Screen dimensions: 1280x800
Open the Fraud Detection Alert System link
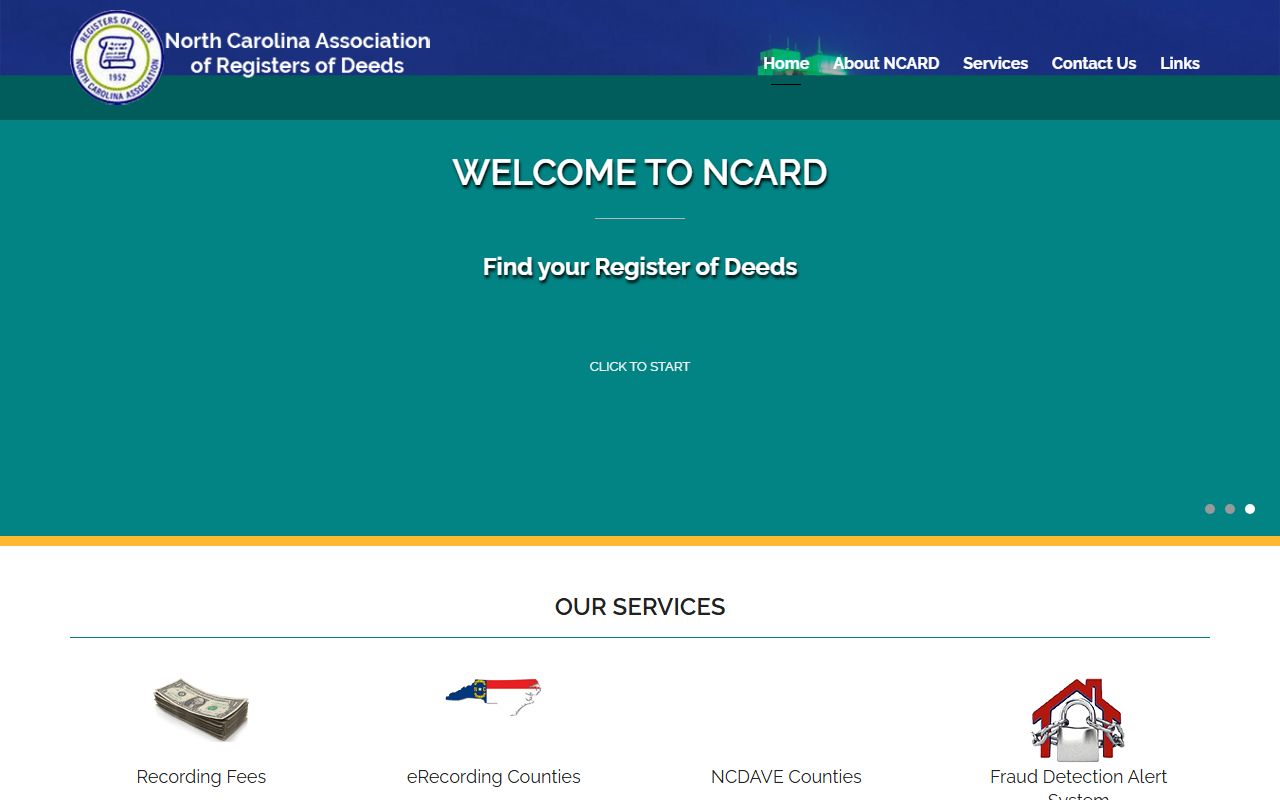[1078, 785]
